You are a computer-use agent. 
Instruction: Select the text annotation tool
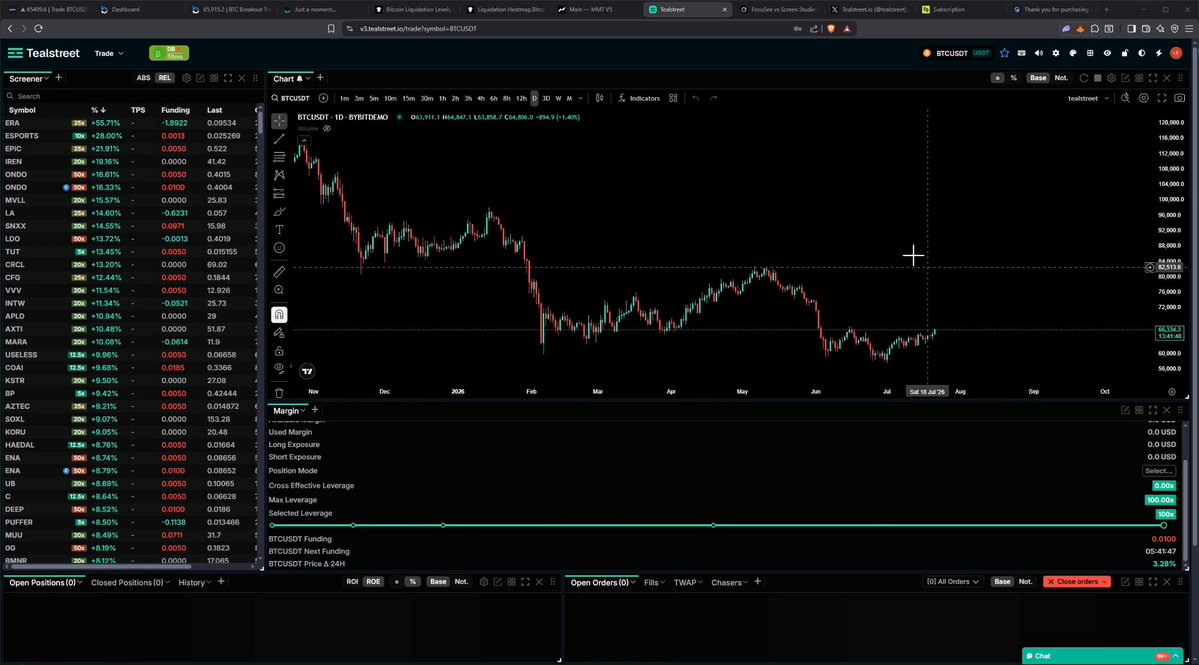coord(279,229)
